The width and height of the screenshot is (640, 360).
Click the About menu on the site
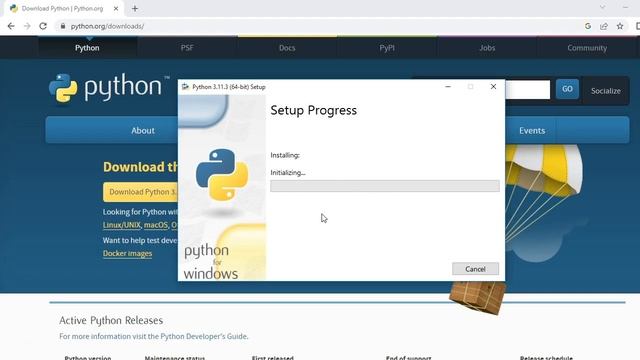tap(143, 131)
